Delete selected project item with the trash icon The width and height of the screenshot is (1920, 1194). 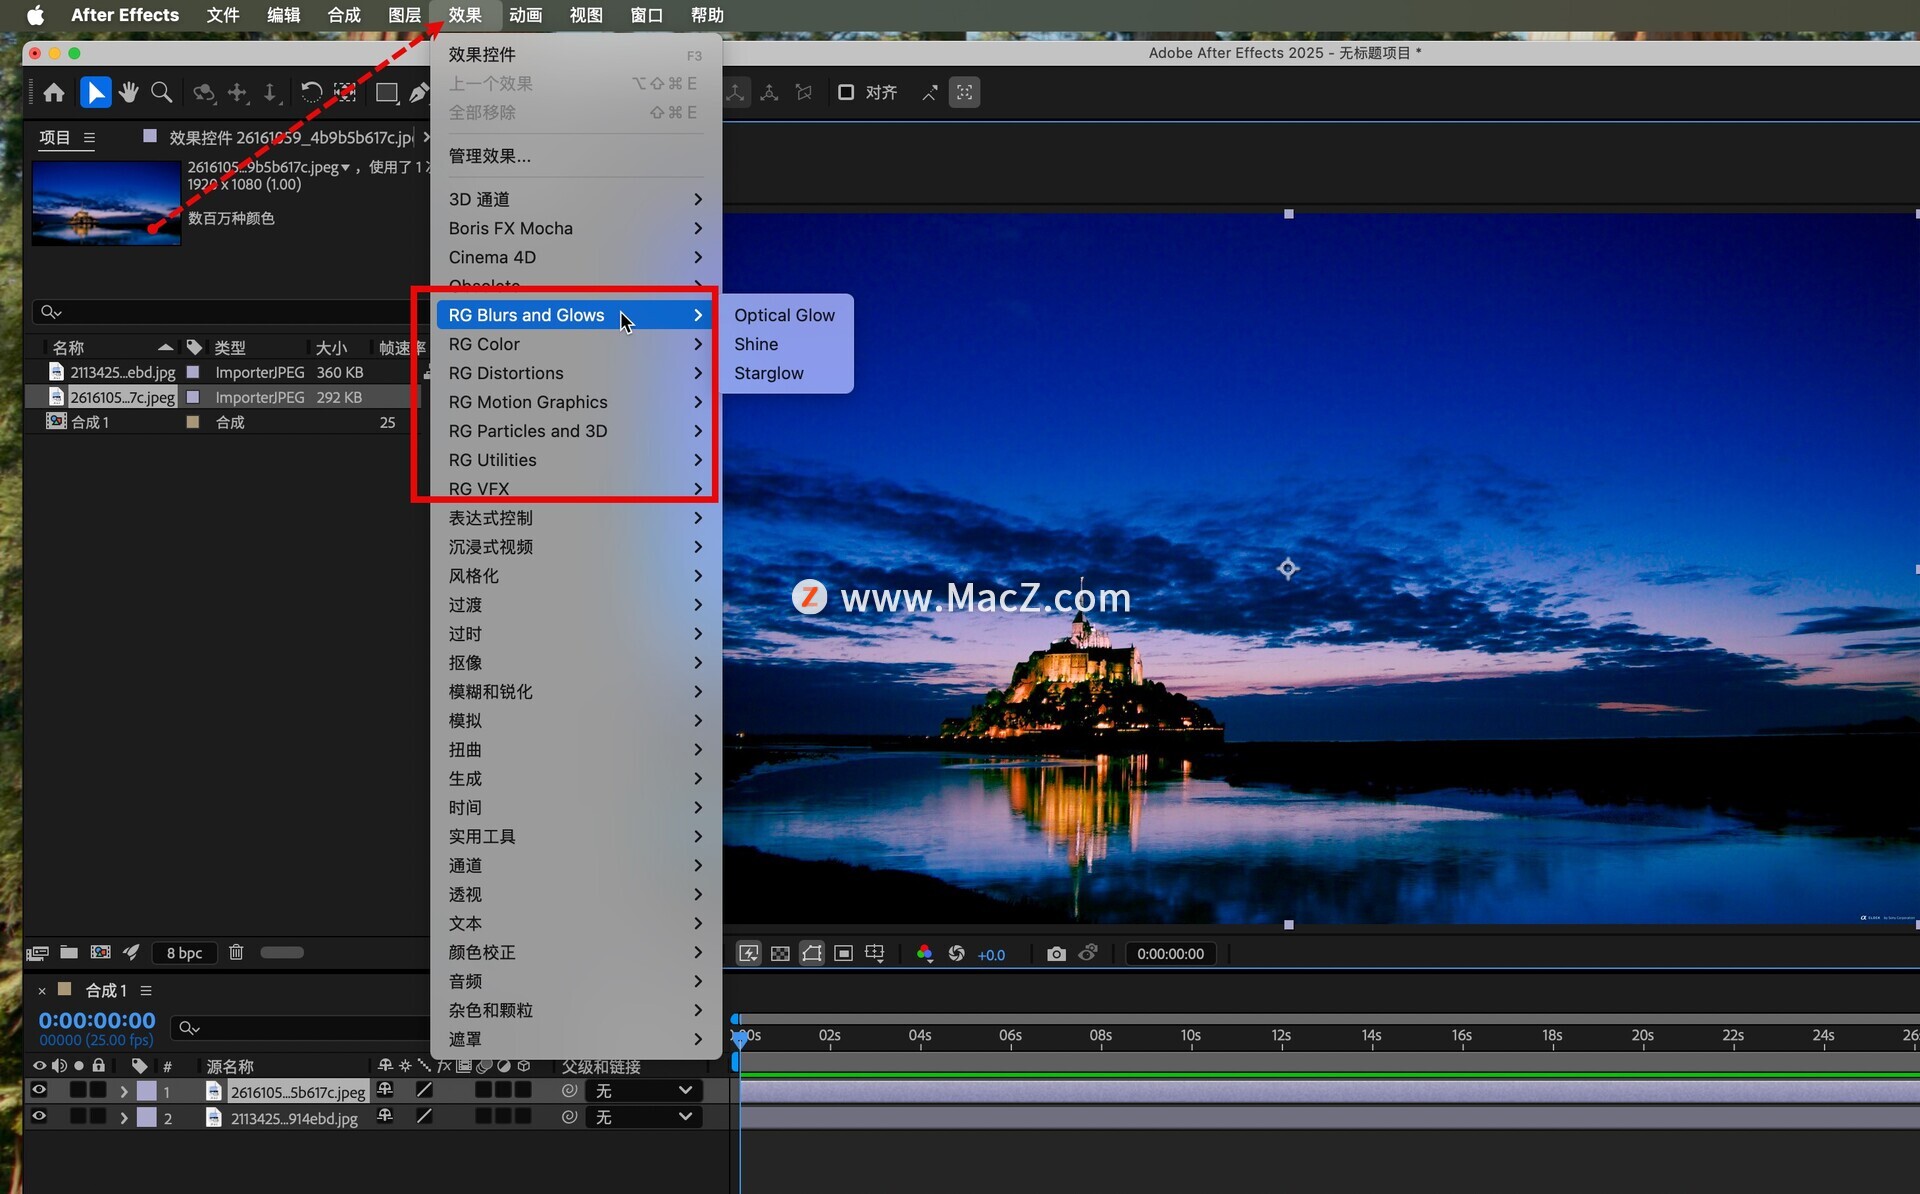click(236, 953)
